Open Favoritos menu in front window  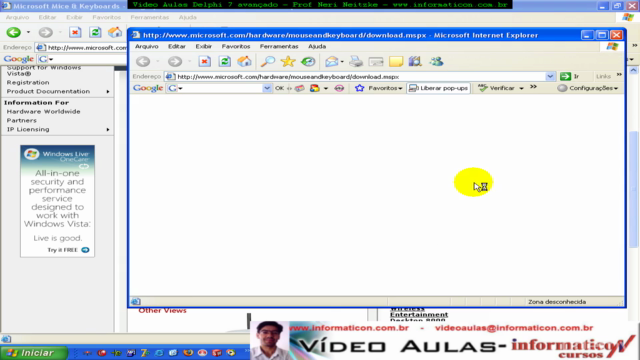(236, 47)
